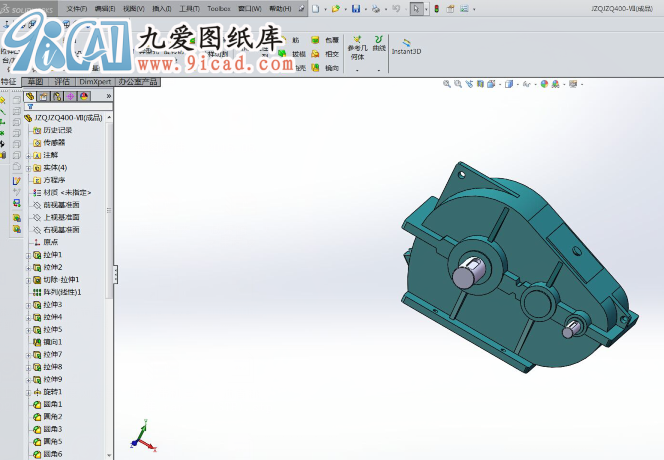
Task: Open the Apply Scene dropdown arrow
Action: click(x=564, y=84)
